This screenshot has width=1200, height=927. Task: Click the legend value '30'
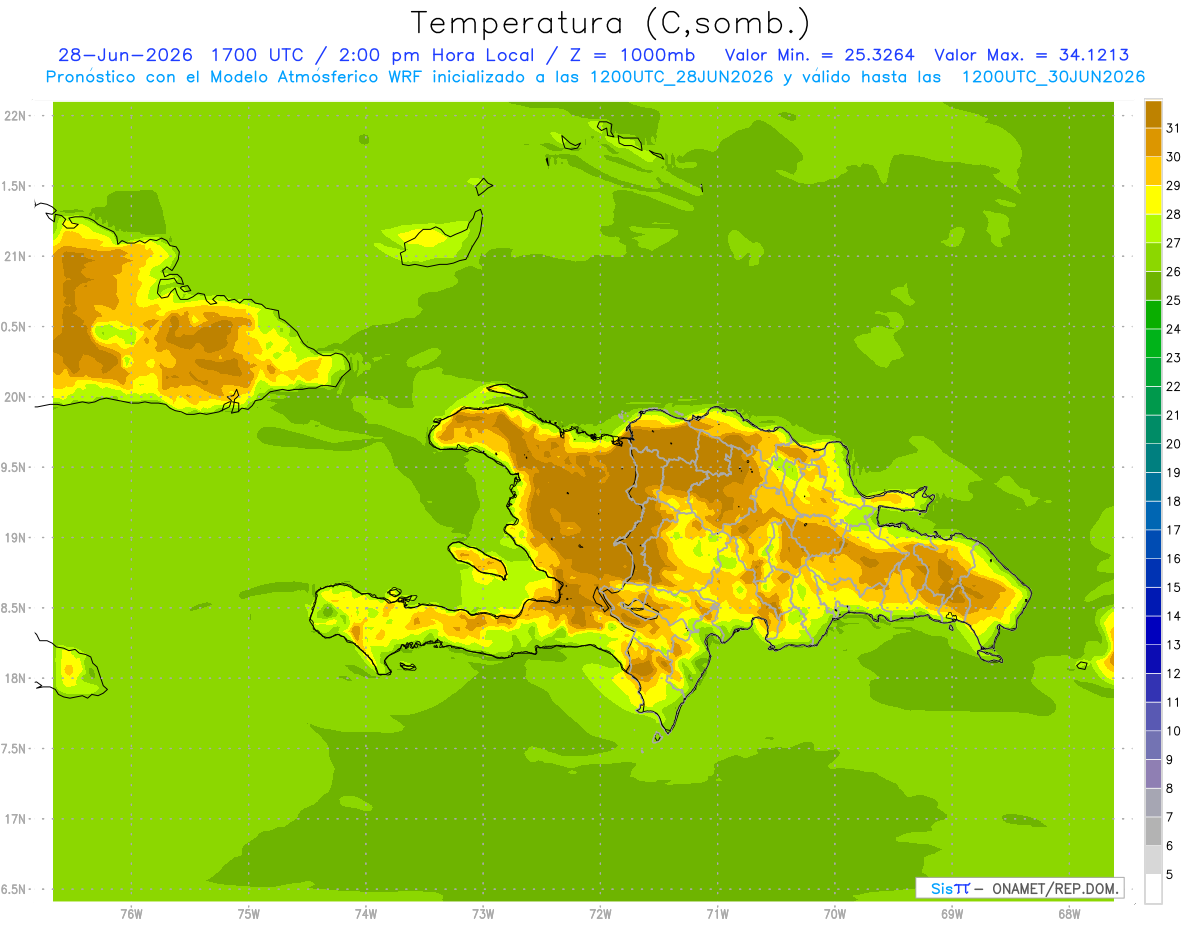pos(1173,157)
